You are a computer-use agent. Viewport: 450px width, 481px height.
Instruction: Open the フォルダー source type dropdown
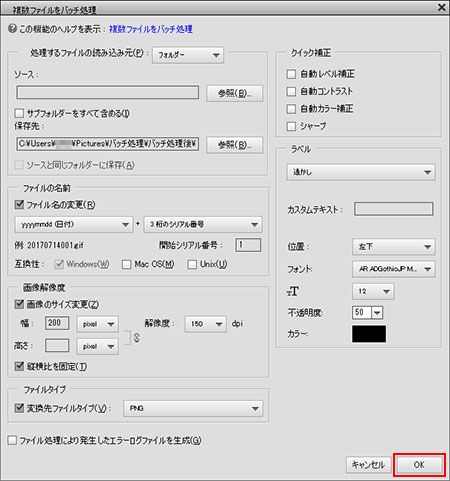188,55
